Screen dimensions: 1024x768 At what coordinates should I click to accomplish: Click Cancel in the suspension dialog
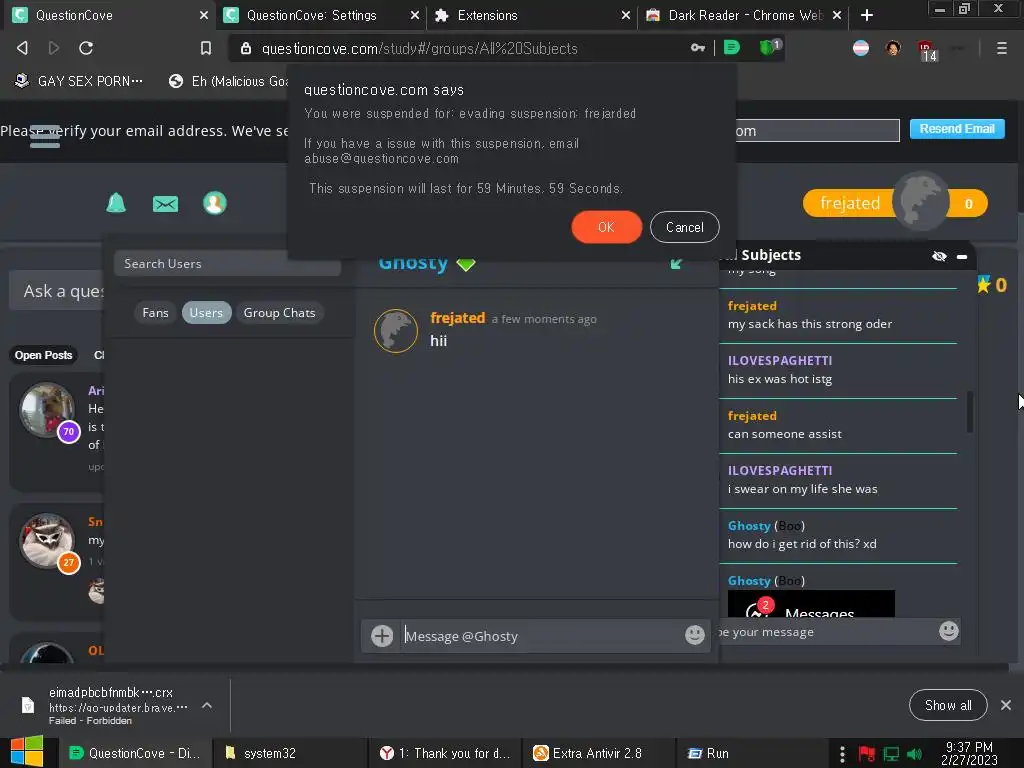[x=684, y=227]
